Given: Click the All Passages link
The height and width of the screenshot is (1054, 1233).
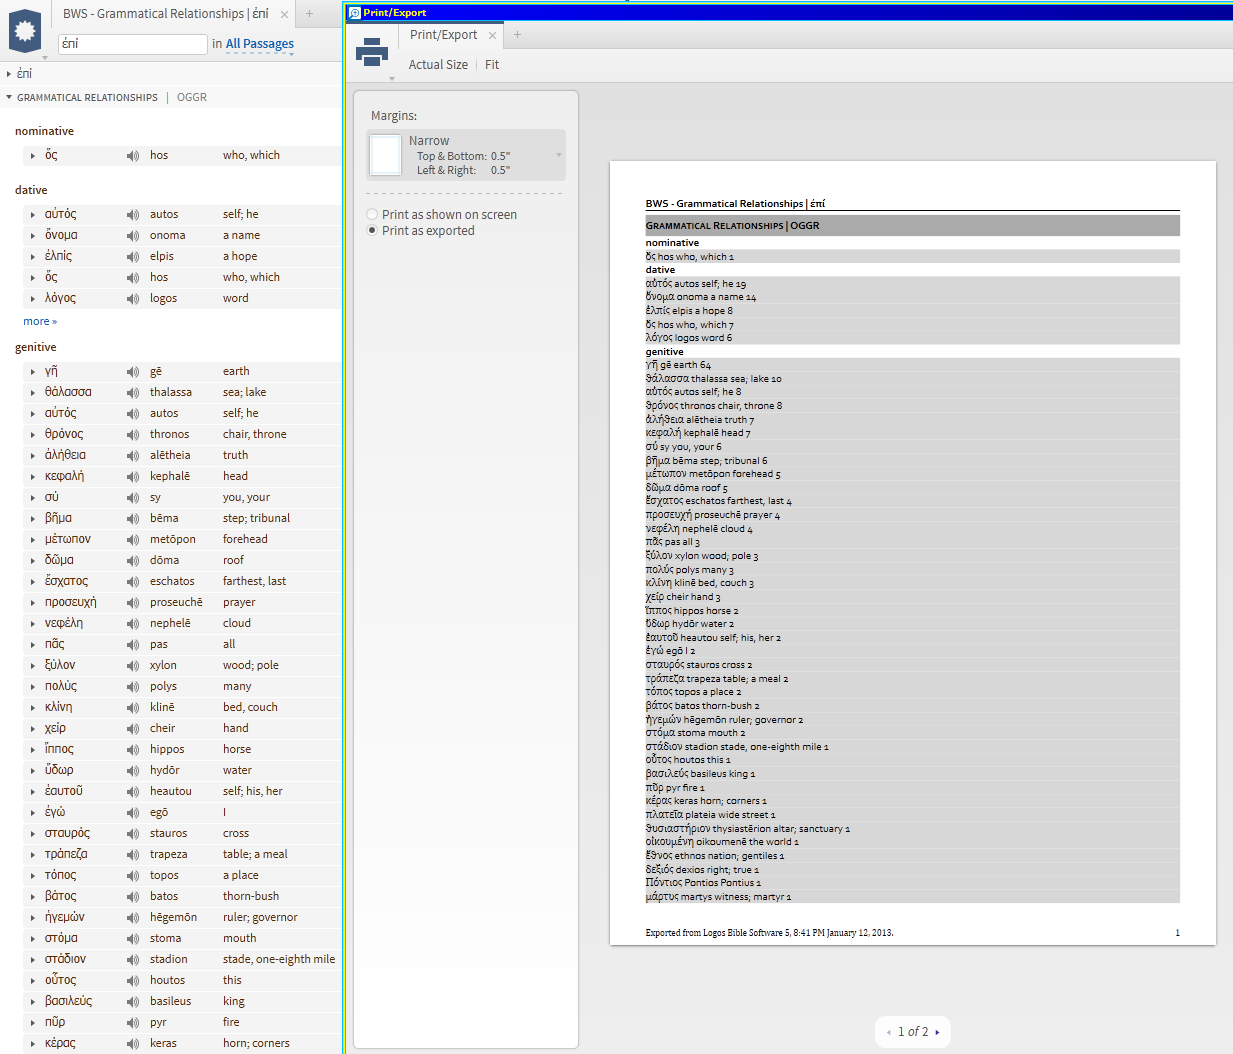Looking at the screenshot, I should click(x=260, y=44).
